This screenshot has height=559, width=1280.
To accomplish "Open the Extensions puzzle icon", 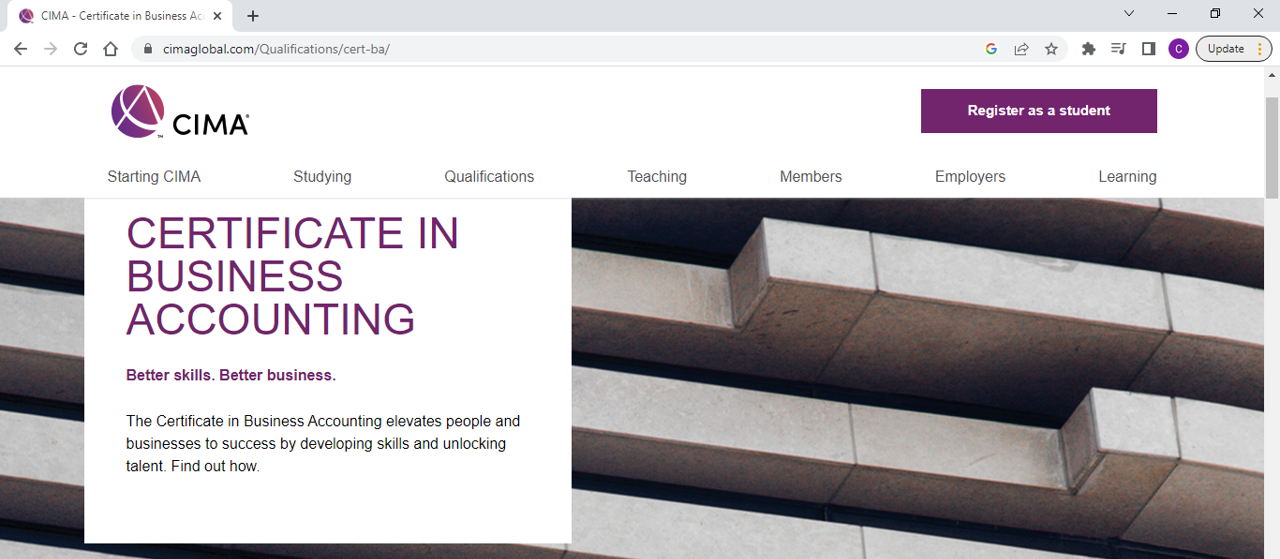I will pyautogui.click(x=1089, y=49).
